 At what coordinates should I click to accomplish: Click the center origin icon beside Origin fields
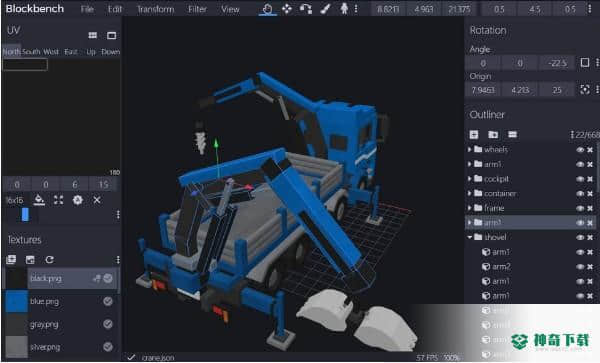pos(585,90)
